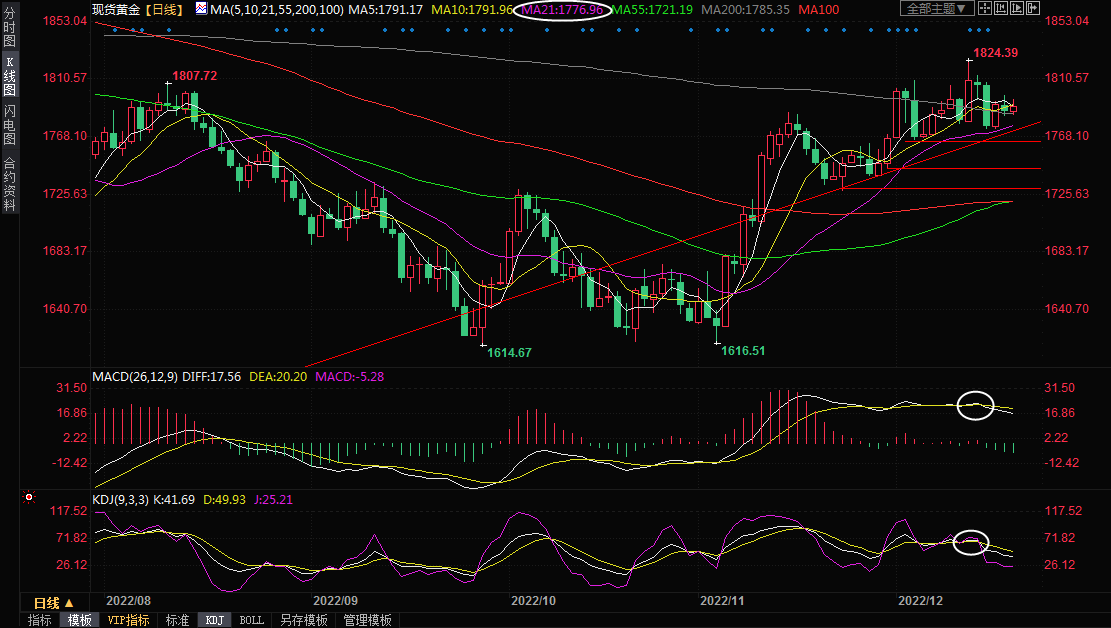1111x628 pixels.
Task: Open 合约资料 side tab
Action: tap(9, 183)
